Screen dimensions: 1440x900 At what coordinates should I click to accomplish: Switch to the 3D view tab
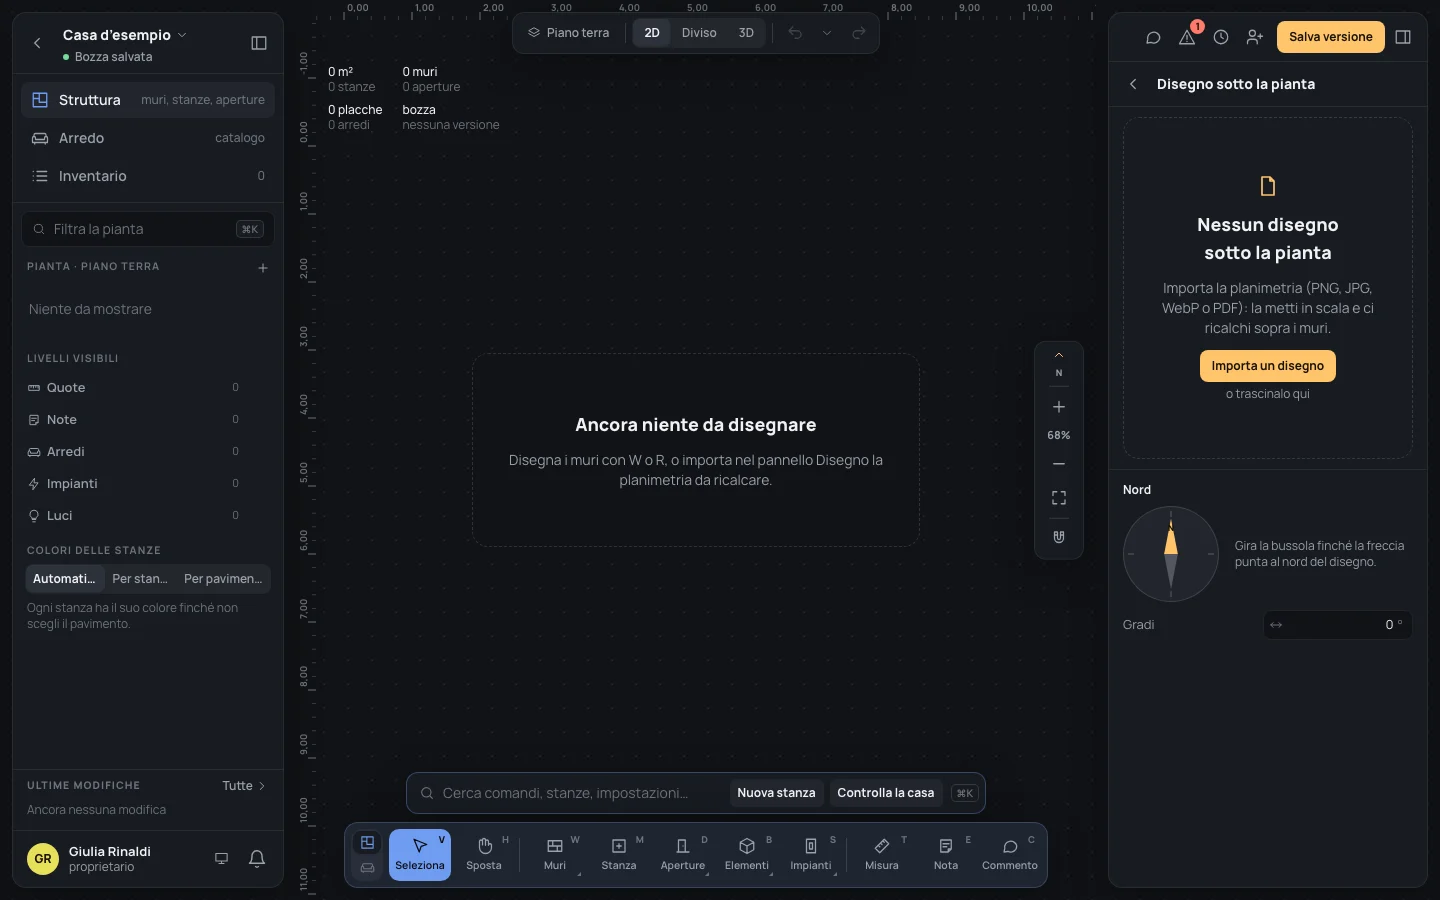(746, 33)
